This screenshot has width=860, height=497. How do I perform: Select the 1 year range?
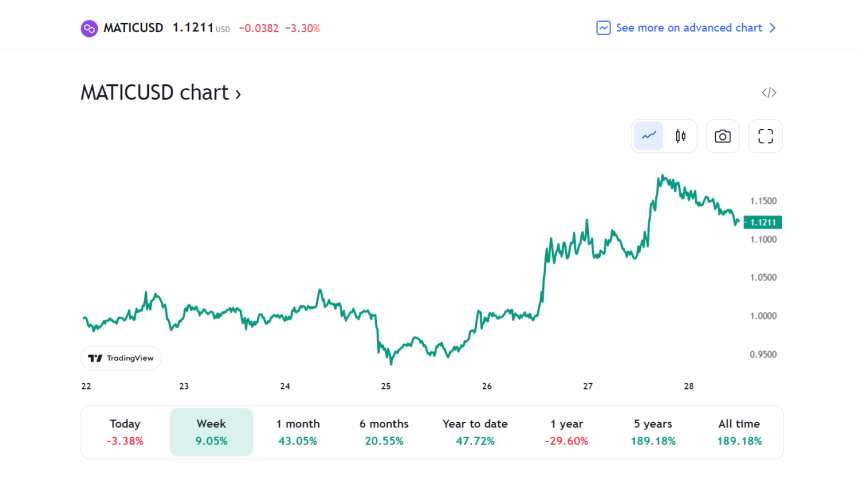coord(567,432)
